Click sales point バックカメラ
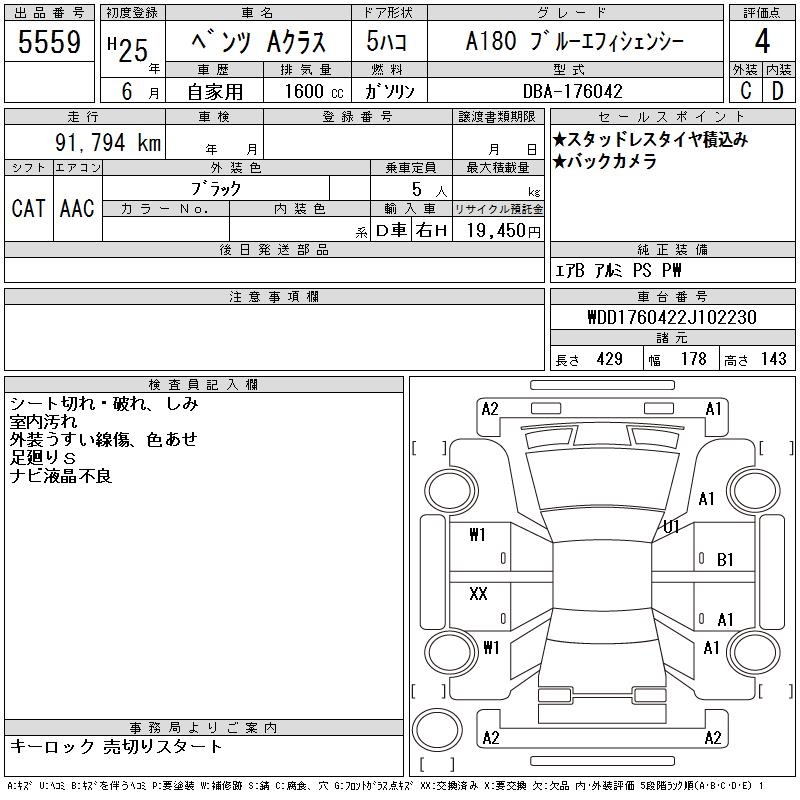 (x=604, y=162)
